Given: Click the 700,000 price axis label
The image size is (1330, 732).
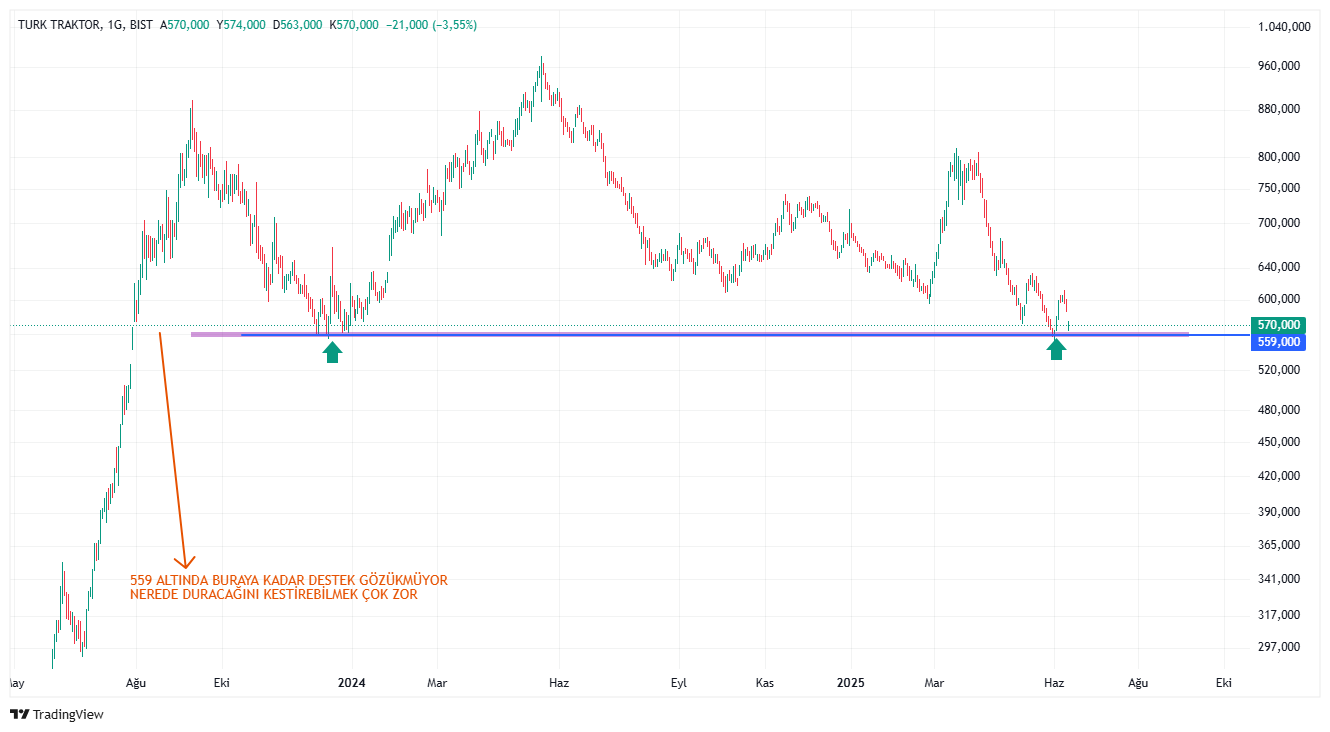Looking at the screenshot, I should (1279, 223).
